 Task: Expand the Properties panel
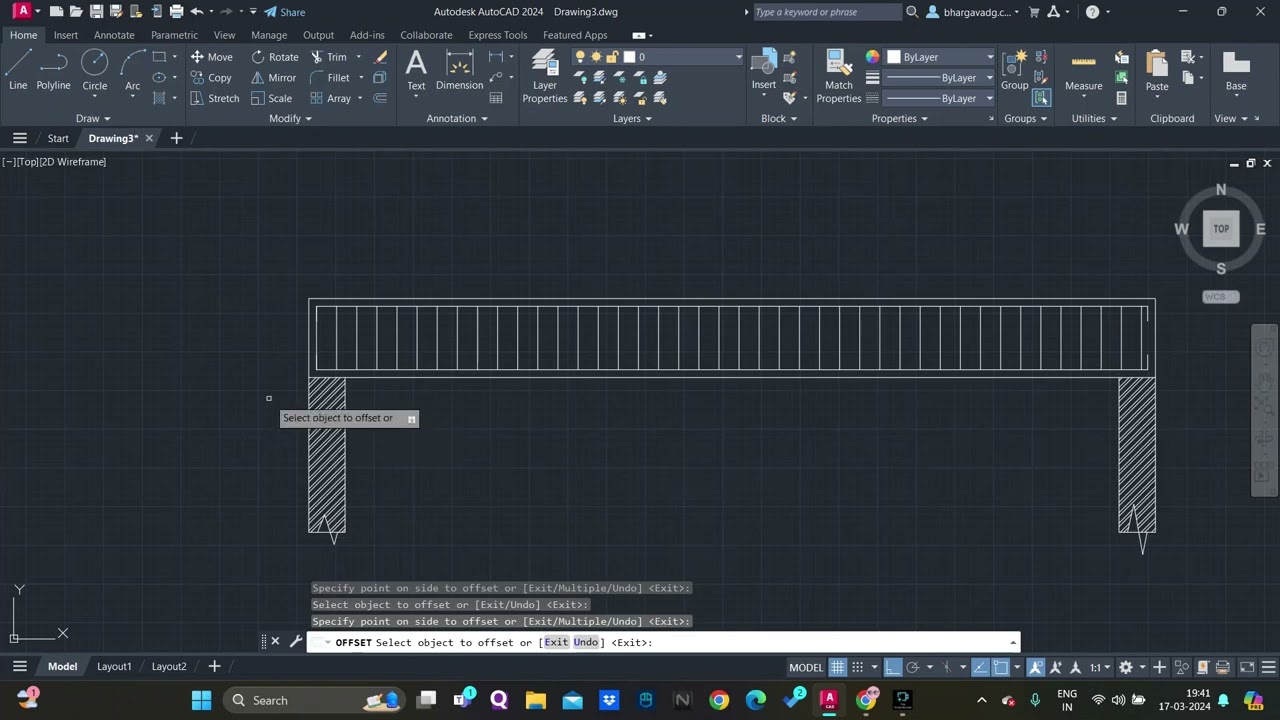pyautogui.click(x=900, y=118)
